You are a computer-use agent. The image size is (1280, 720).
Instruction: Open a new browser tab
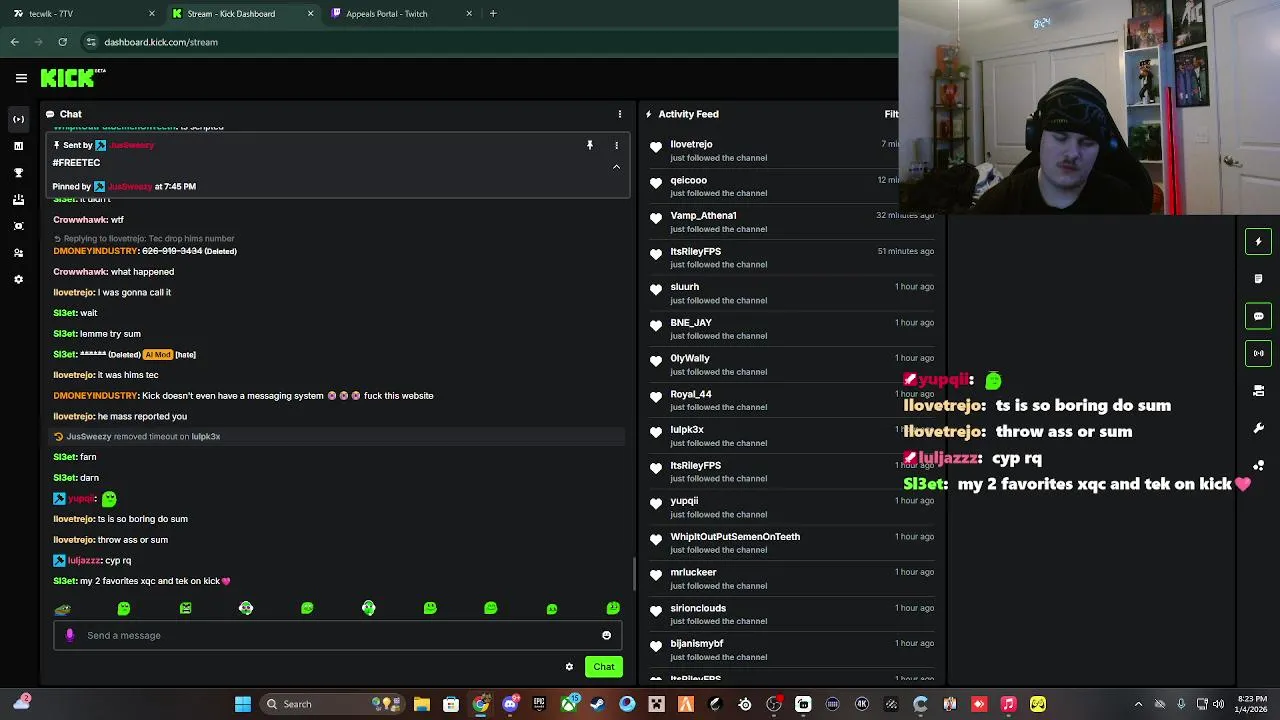pos(493,14)
